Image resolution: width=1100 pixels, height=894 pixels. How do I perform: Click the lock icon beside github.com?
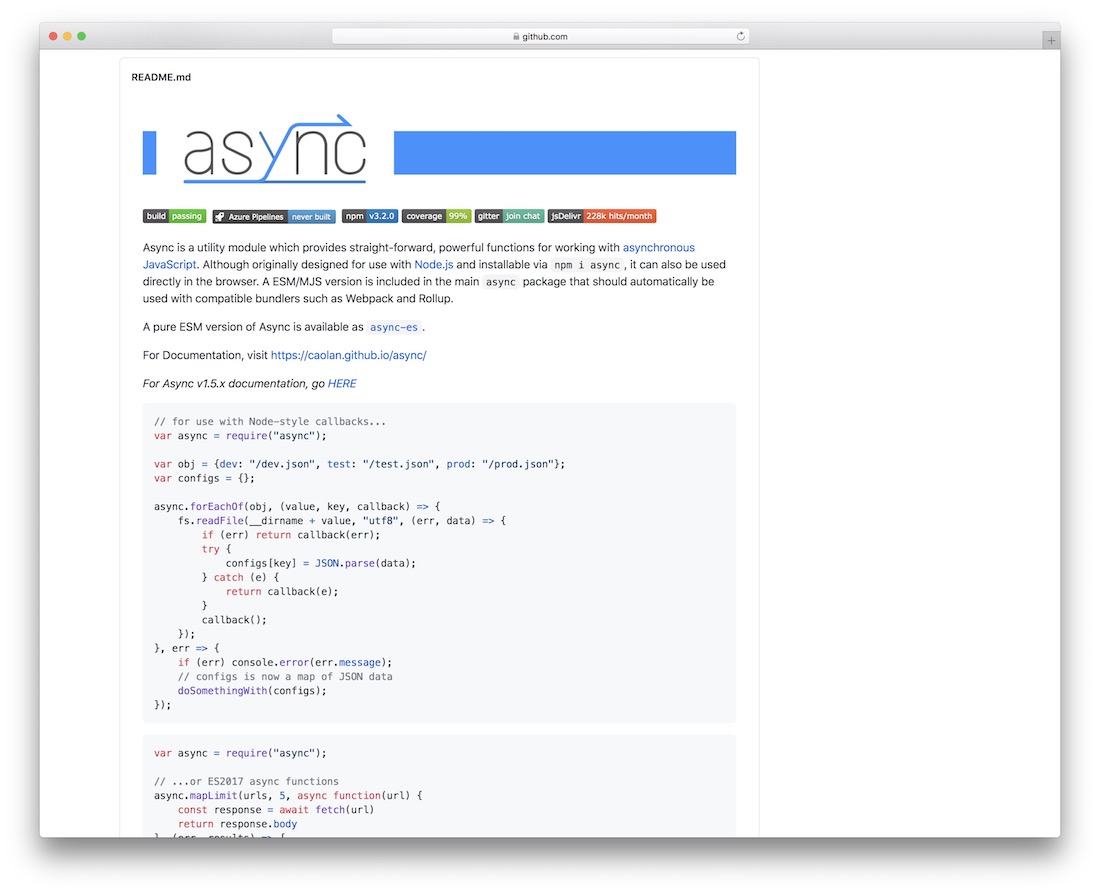pyautogui.click(x=516, y=36)
